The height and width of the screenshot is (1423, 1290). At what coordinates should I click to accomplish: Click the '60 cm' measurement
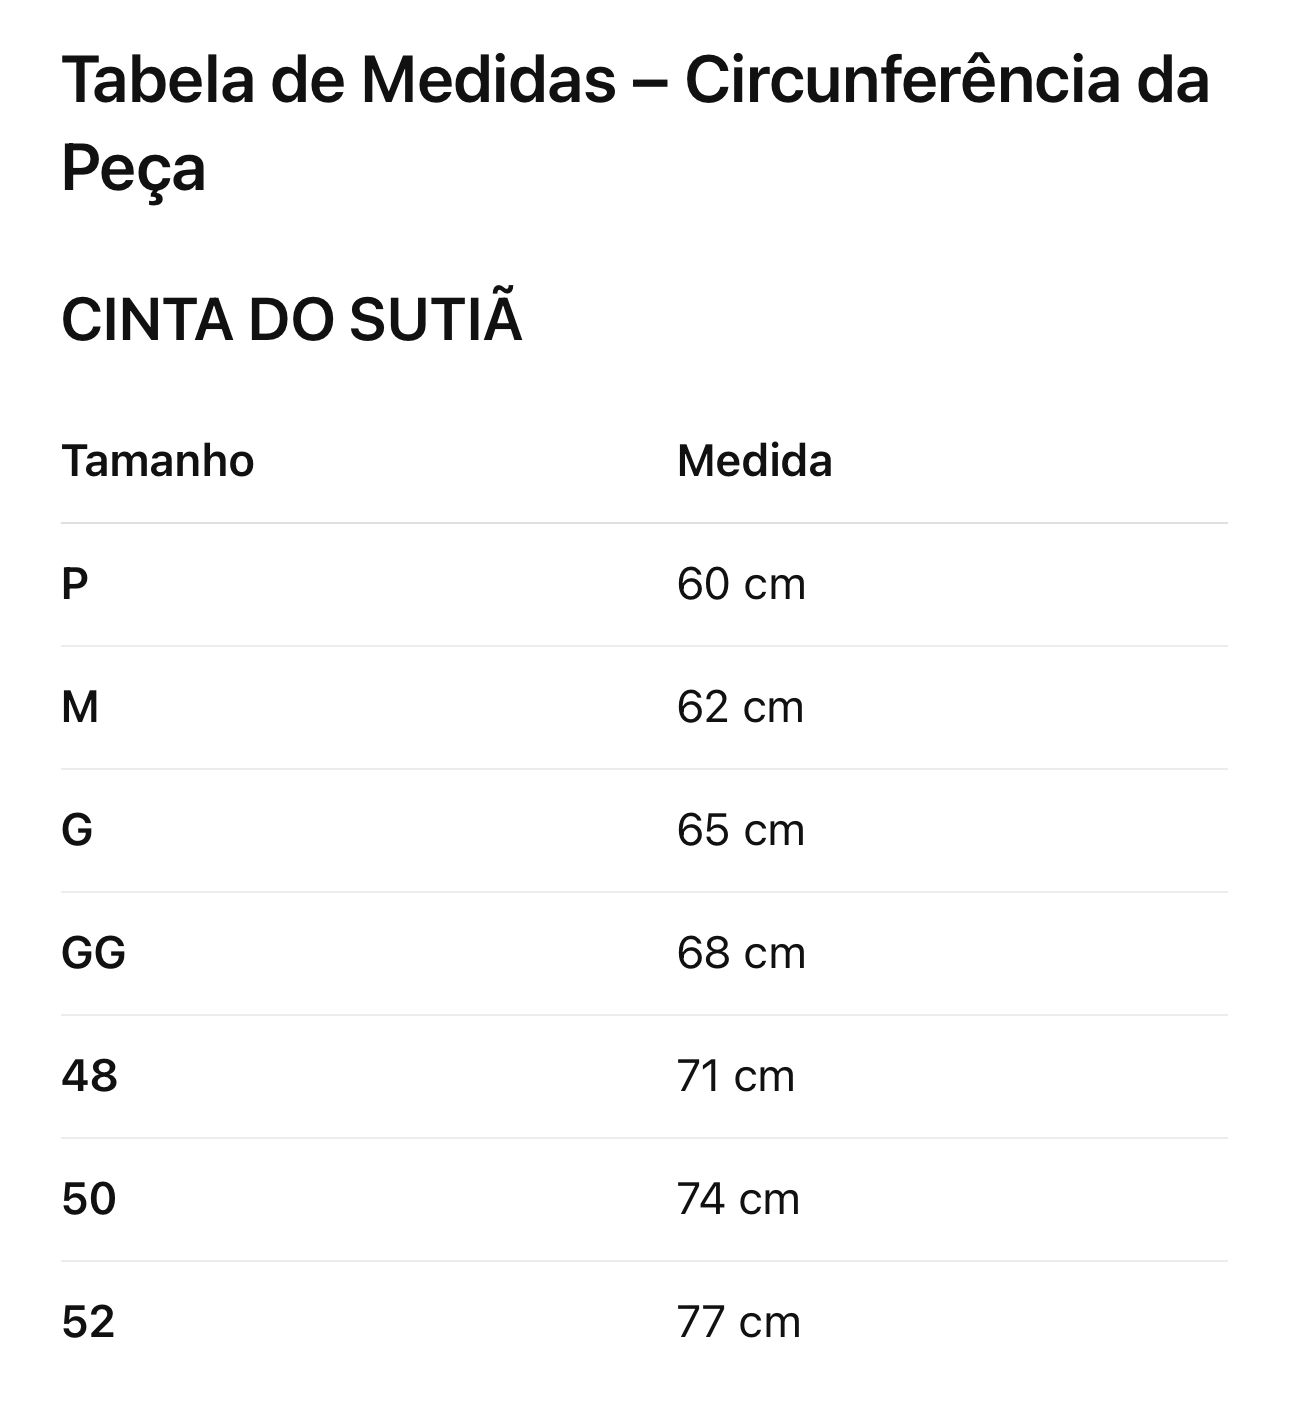[x=740, y=584]
